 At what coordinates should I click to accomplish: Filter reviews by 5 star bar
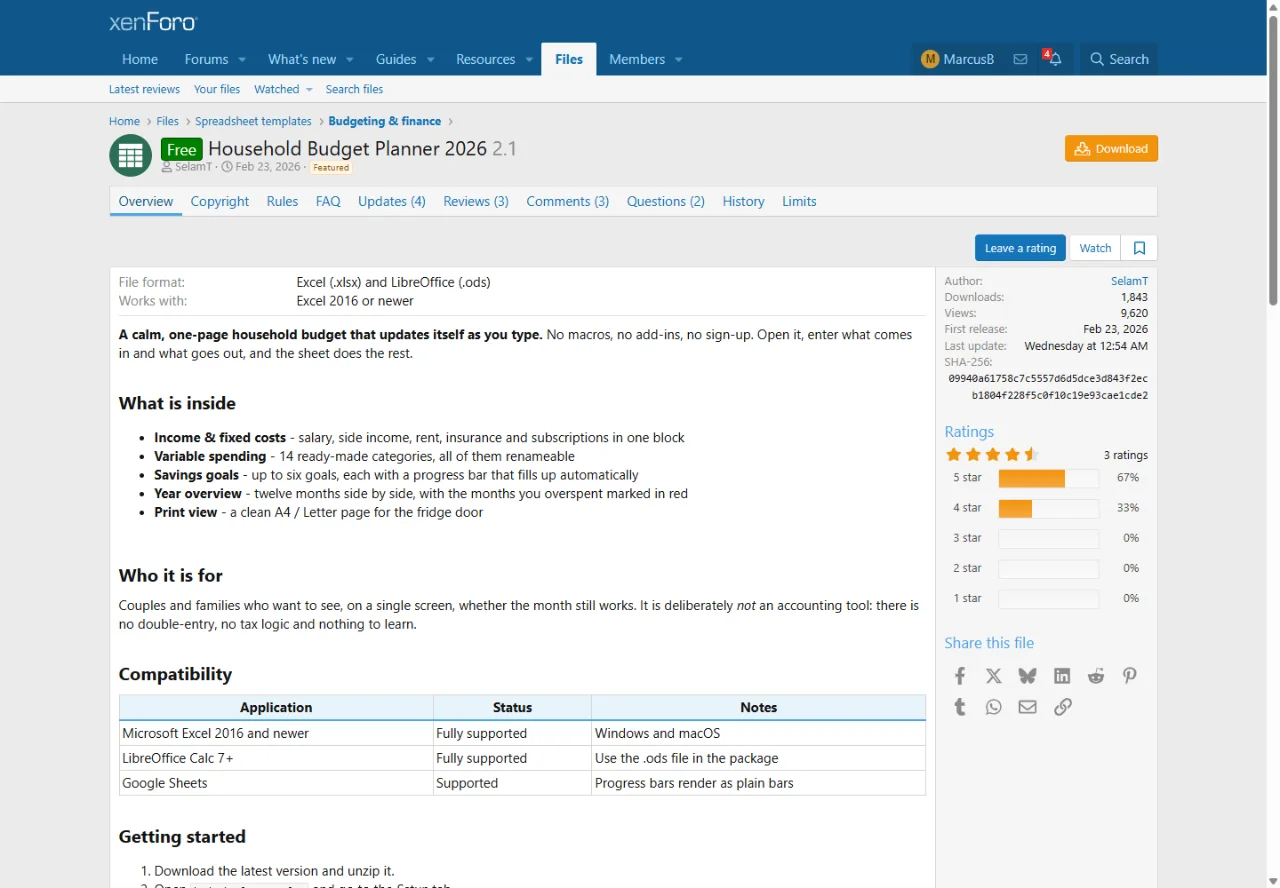[1048, 478]
